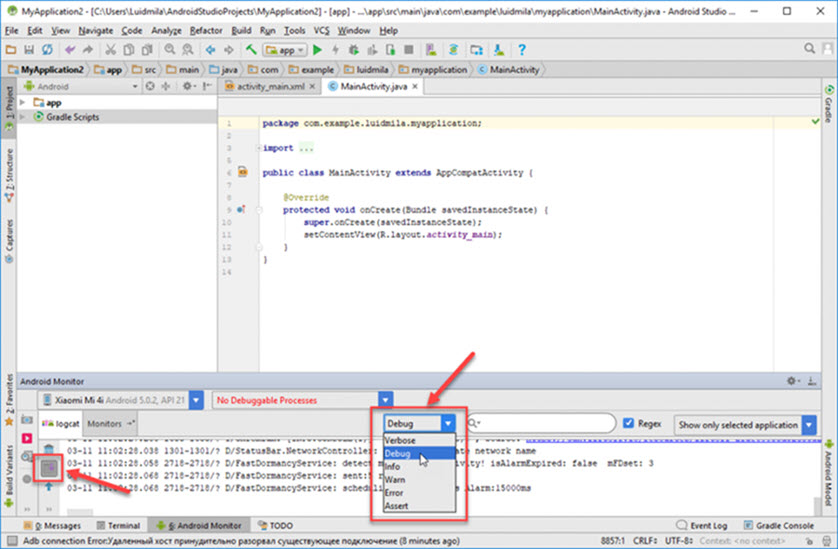Viewport: 838px width, 549px height.
Task: Open a project with the folder toolbar icon
Action: point(11,50)
